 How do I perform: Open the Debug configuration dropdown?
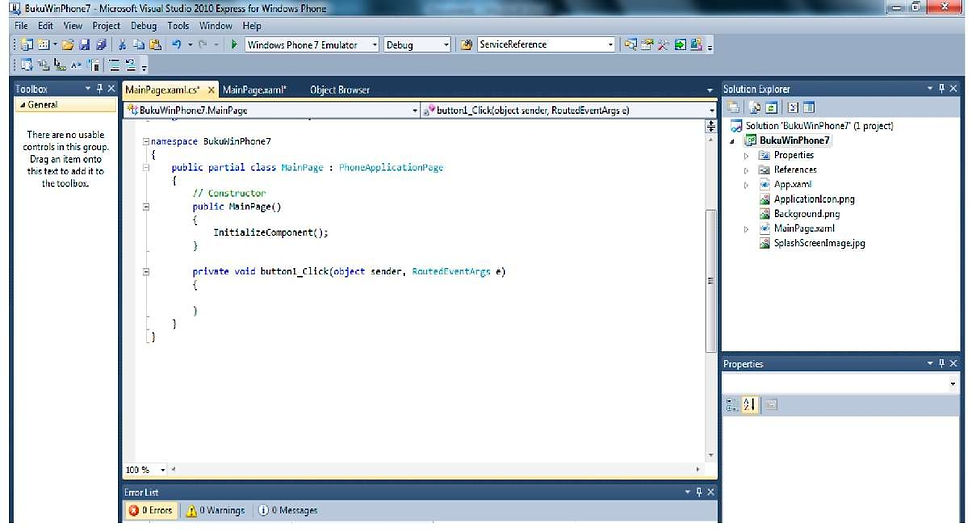pos(446,45)
